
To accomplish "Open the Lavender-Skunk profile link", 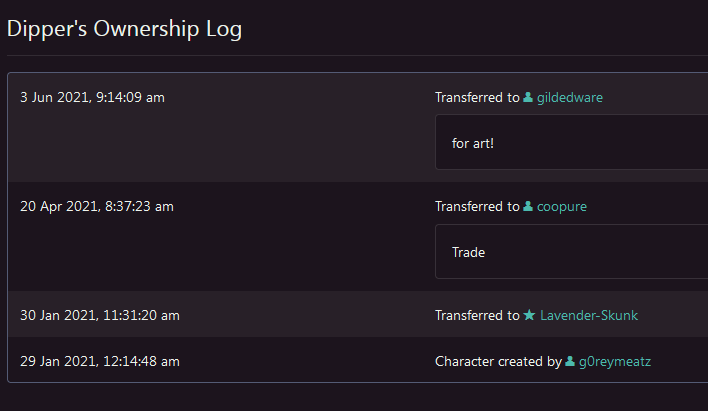I will point(588,316).
